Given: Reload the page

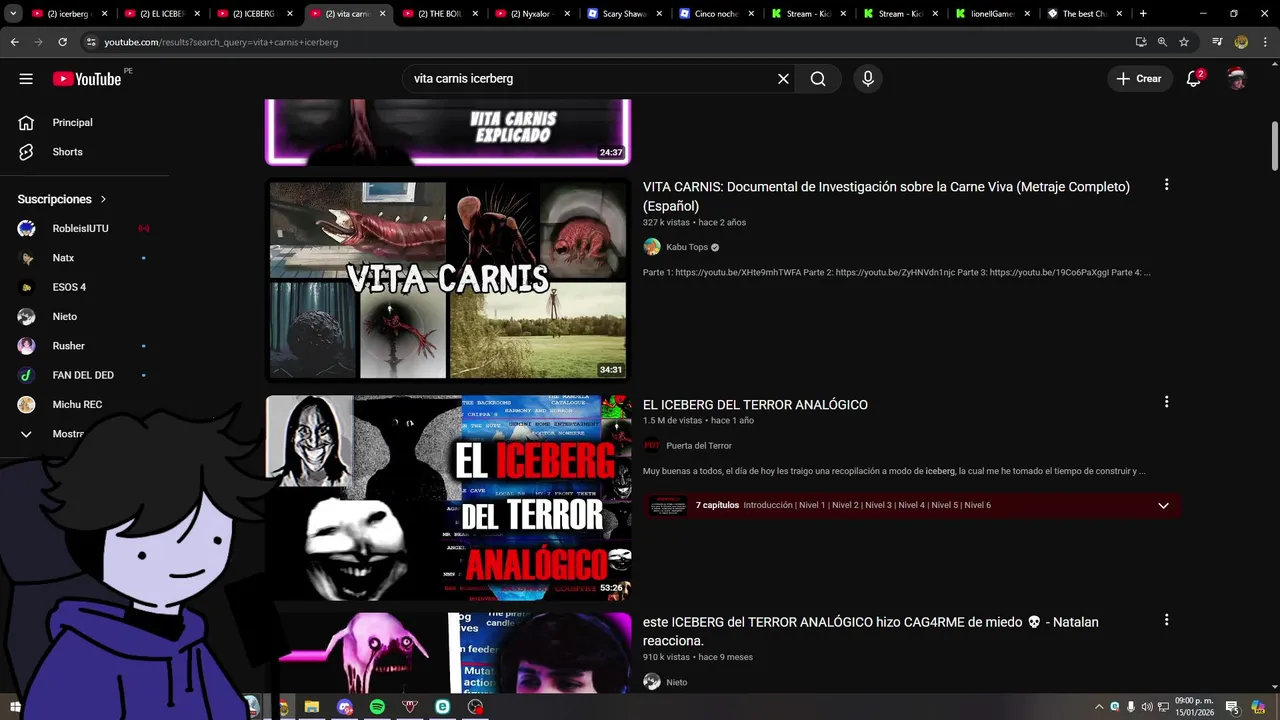Looking at the screenshot, I should pos(62,42).
